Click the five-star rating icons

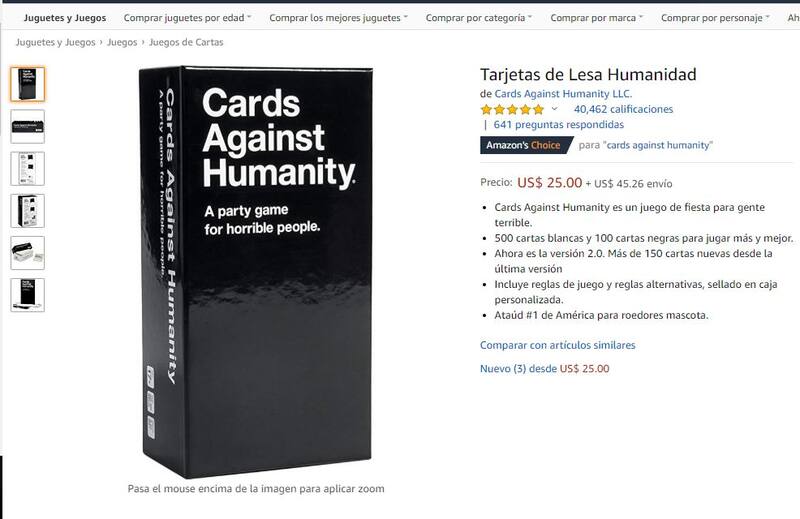(x=512, y=109)
